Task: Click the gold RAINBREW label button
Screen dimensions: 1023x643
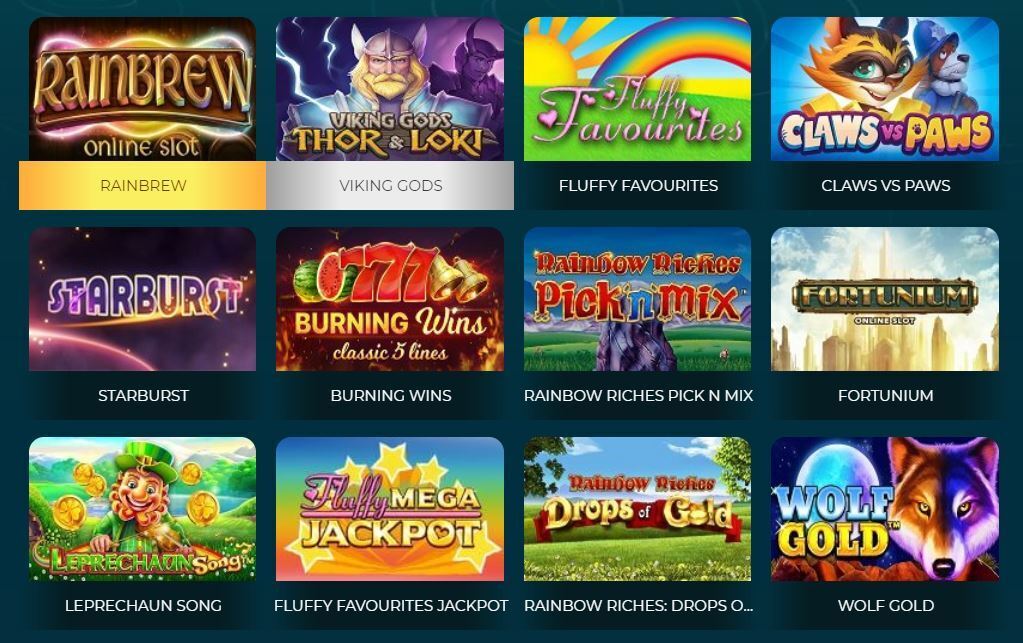Action: (x=142, y=185)
